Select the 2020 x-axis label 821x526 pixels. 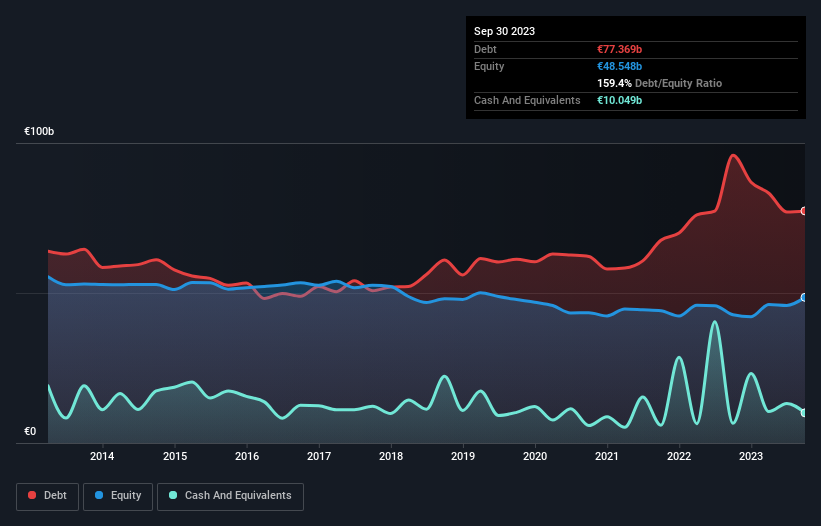[535, 456]
